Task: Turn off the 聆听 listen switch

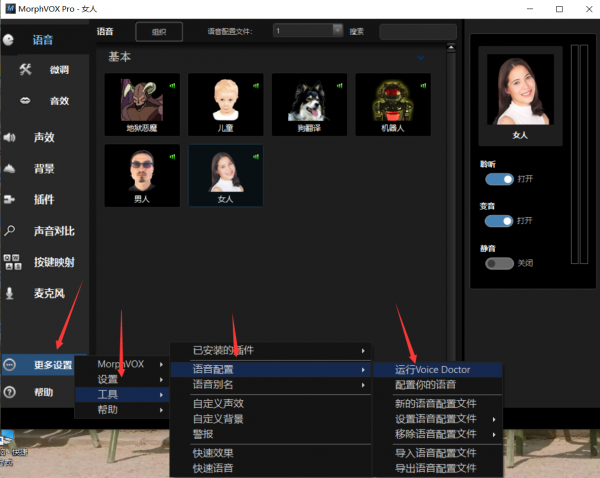Action: [499, 179]
